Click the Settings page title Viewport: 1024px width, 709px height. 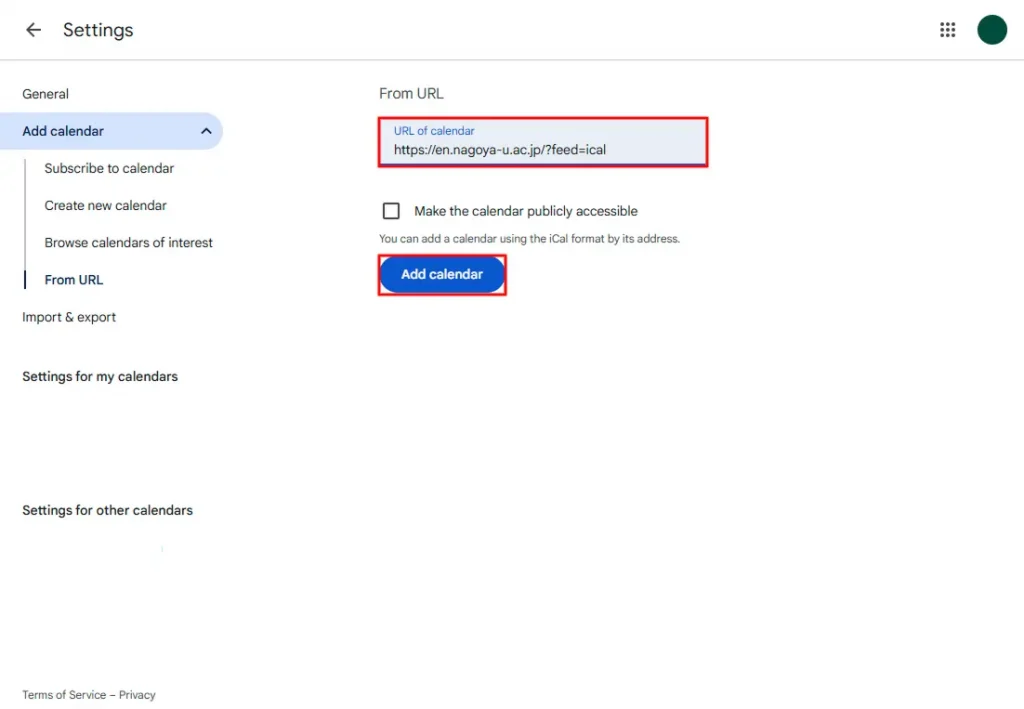[97, 30]
